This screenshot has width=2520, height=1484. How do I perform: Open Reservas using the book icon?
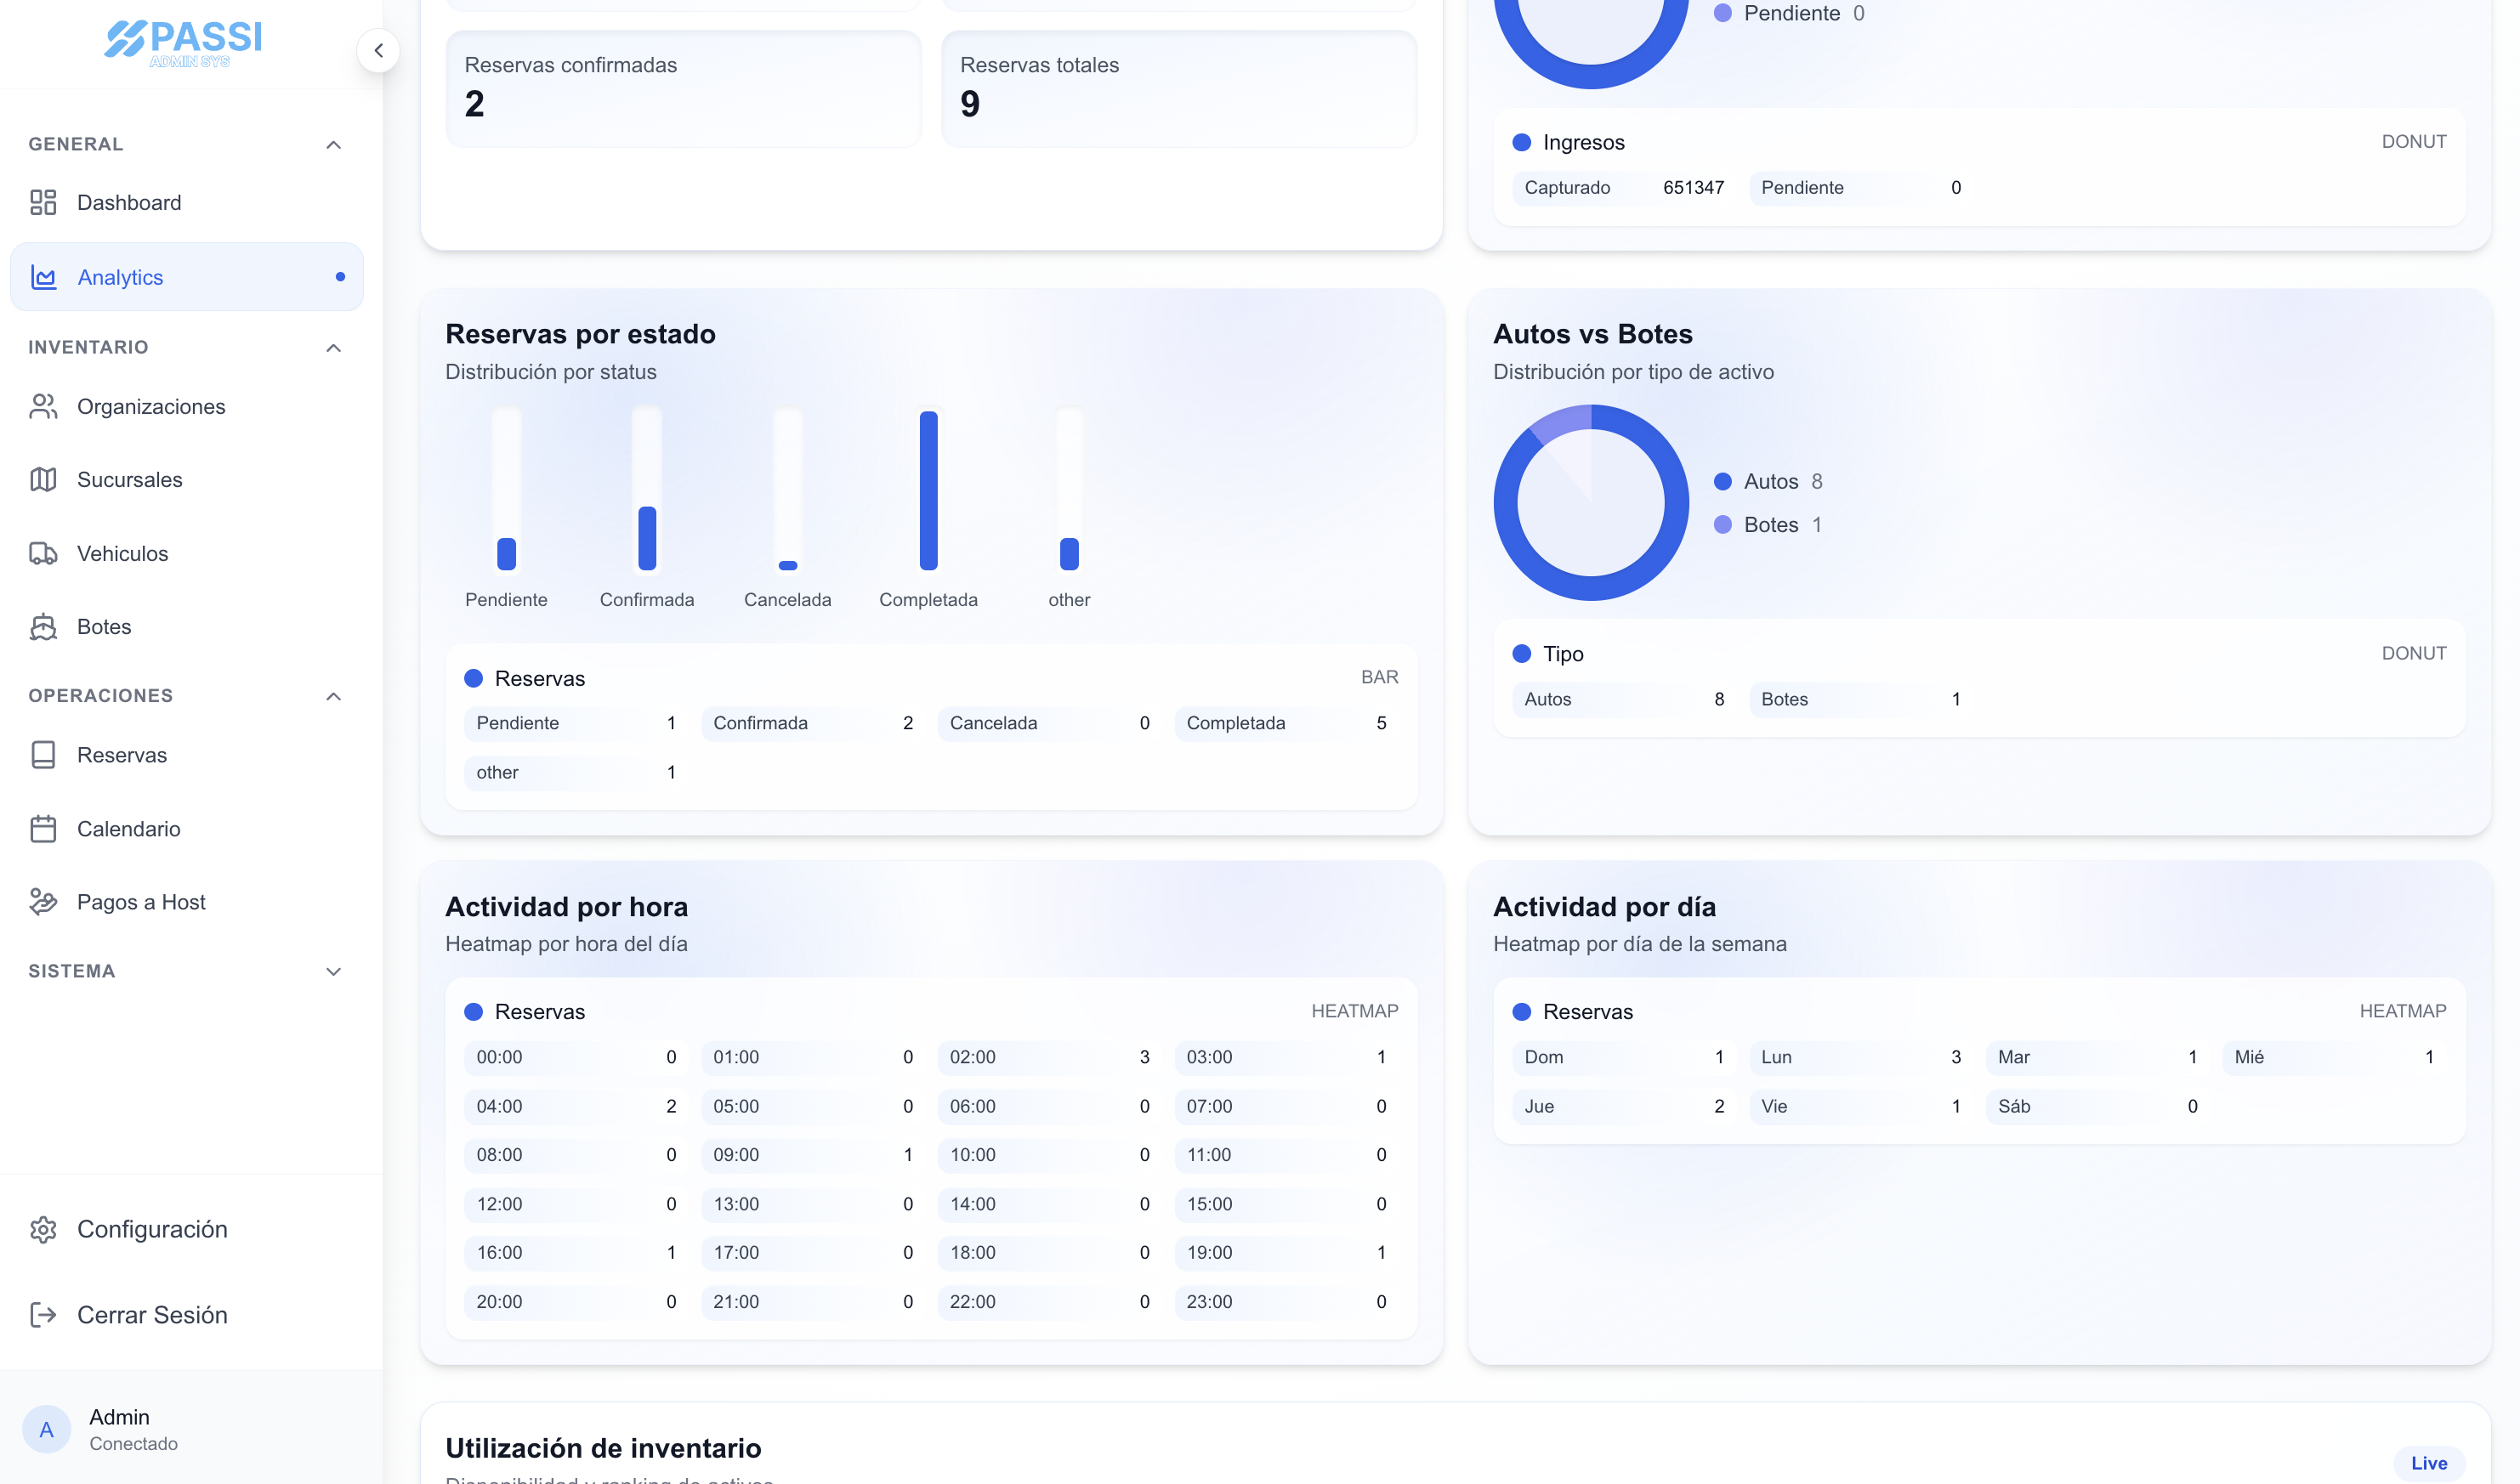[43, 755]
